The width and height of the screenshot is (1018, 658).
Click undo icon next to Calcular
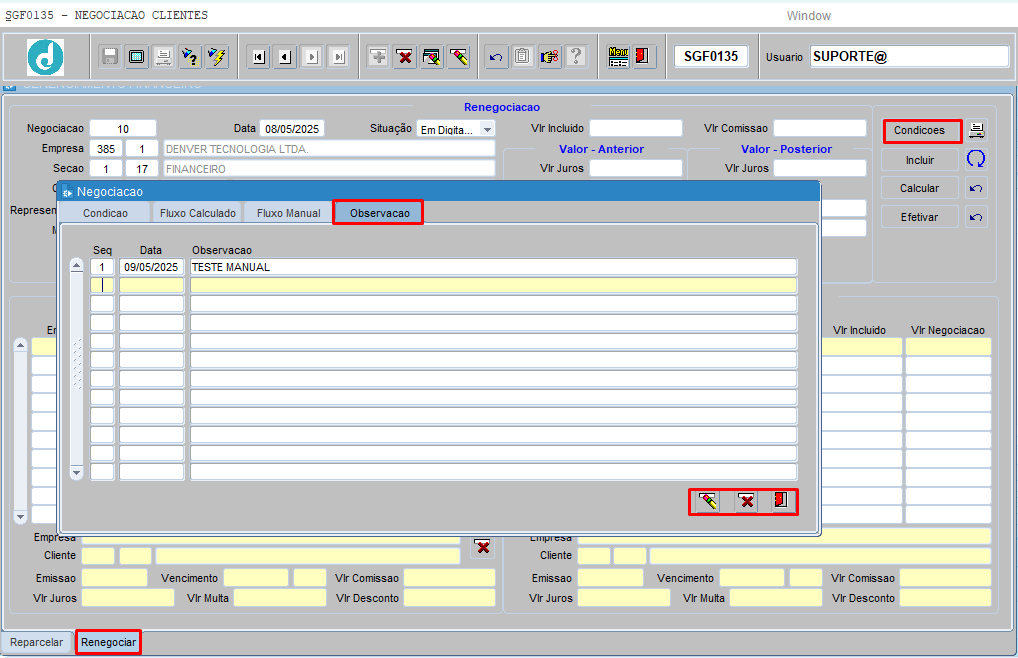pos(976,188)
